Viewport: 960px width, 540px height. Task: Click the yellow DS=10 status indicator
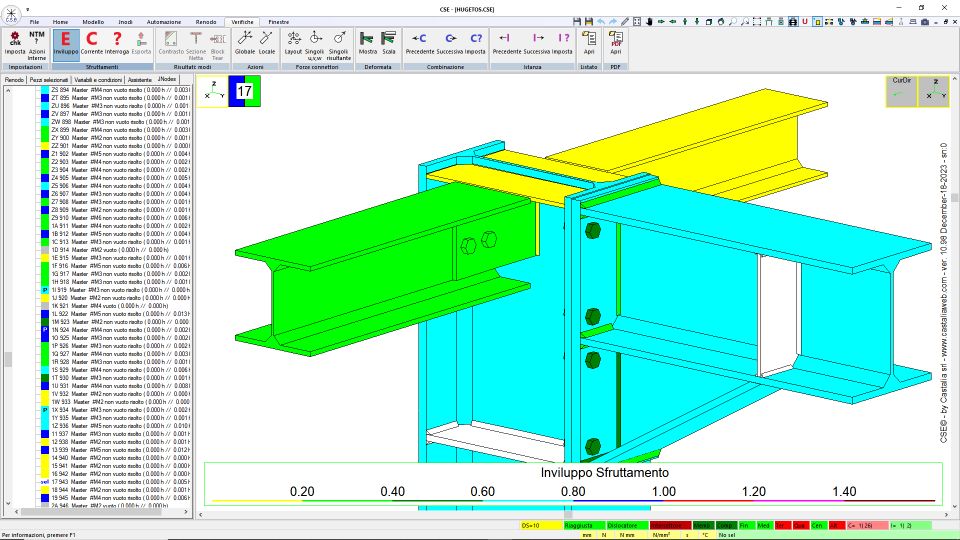pyautogui.click(x=541, y=526)
